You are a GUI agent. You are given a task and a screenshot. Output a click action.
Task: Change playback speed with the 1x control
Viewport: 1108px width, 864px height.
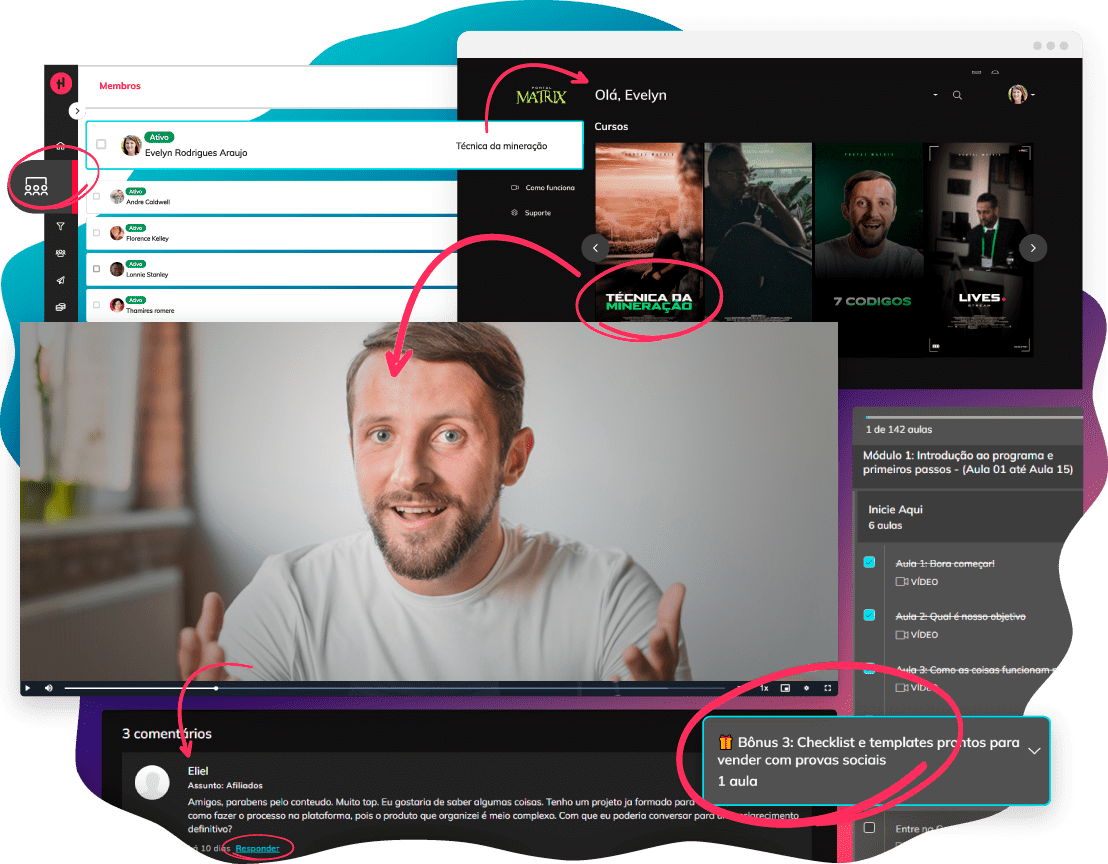(764, 688)
